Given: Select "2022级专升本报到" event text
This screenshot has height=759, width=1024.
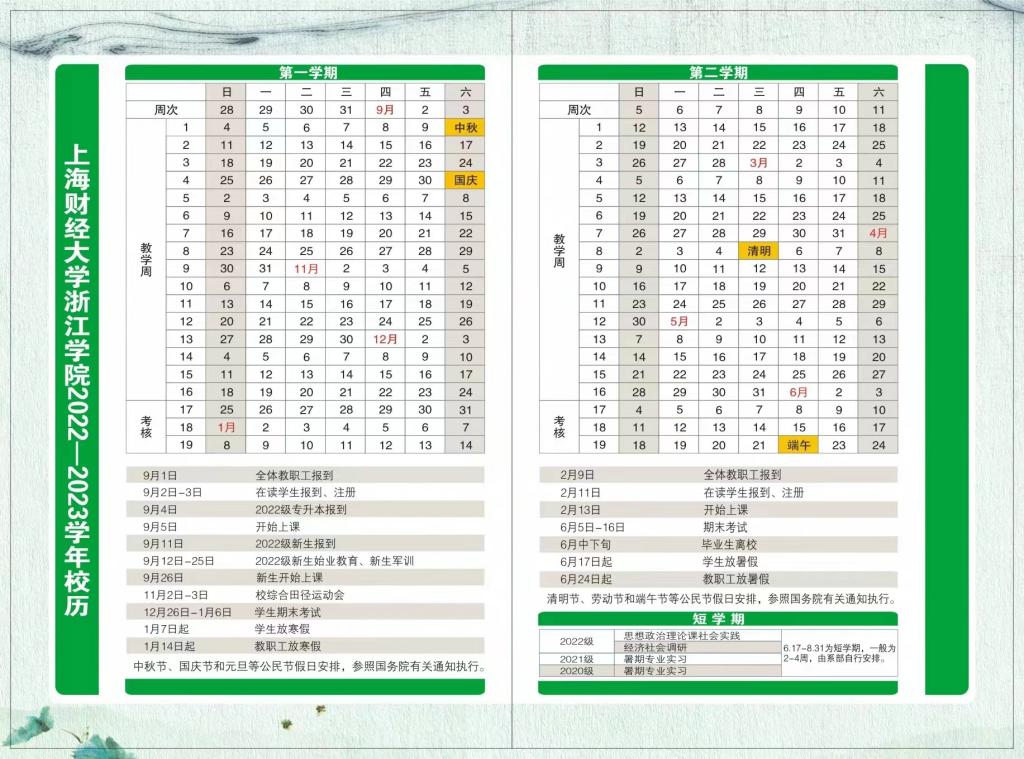Looking at the screenshot, I should click(301, 509).
